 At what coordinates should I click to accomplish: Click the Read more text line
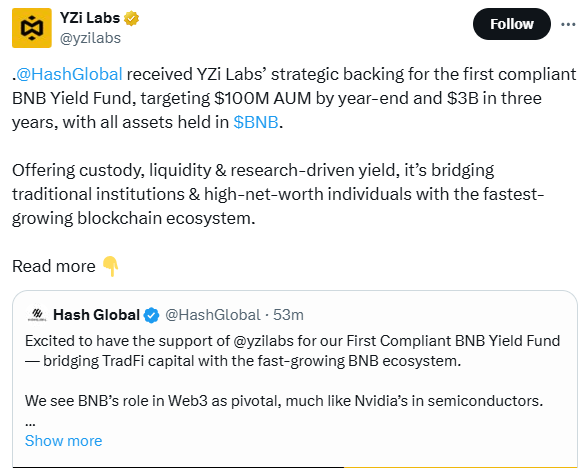coord(54,266)
